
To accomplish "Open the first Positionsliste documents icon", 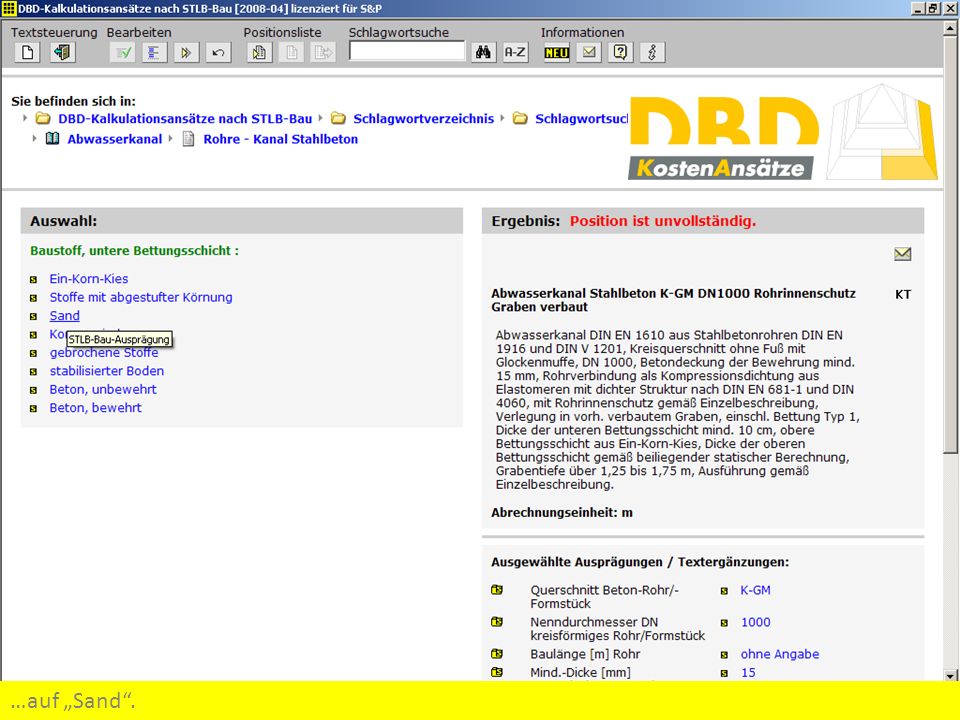I will point(260,53).
